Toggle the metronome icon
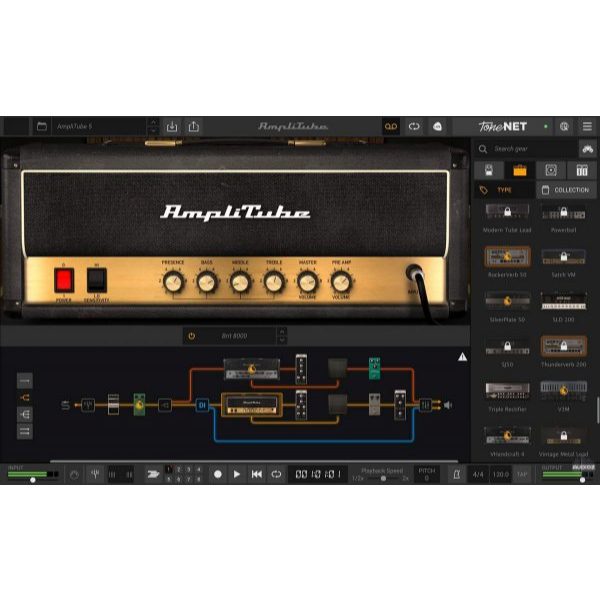The image size is (600, 600). [x=457, y=474]
